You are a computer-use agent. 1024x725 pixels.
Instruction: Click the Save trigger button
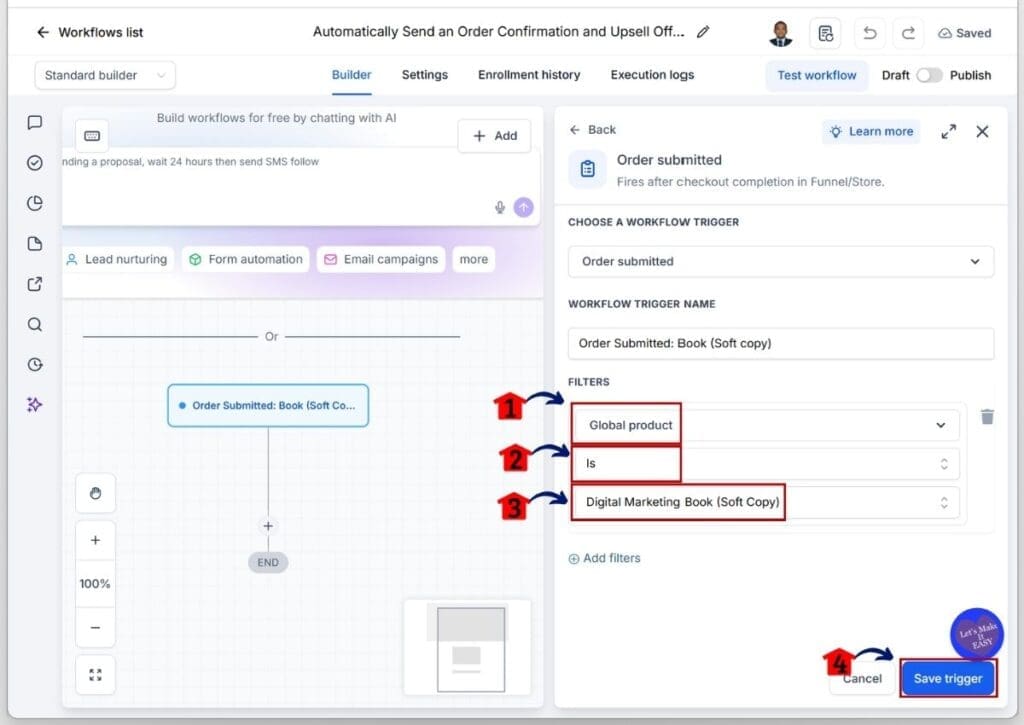(948, 679)
